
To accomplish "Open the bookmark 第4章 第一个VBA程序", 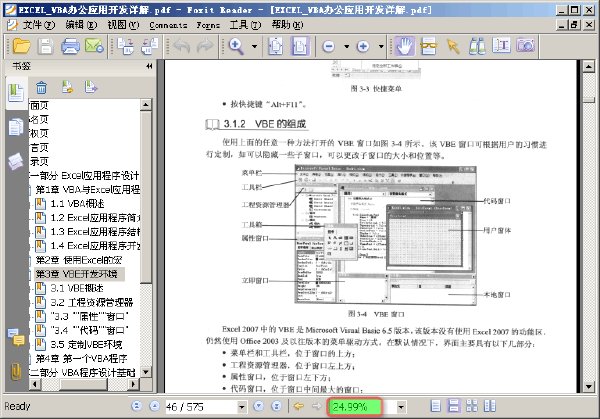I will pyautogui.click(x=81, y=359).
